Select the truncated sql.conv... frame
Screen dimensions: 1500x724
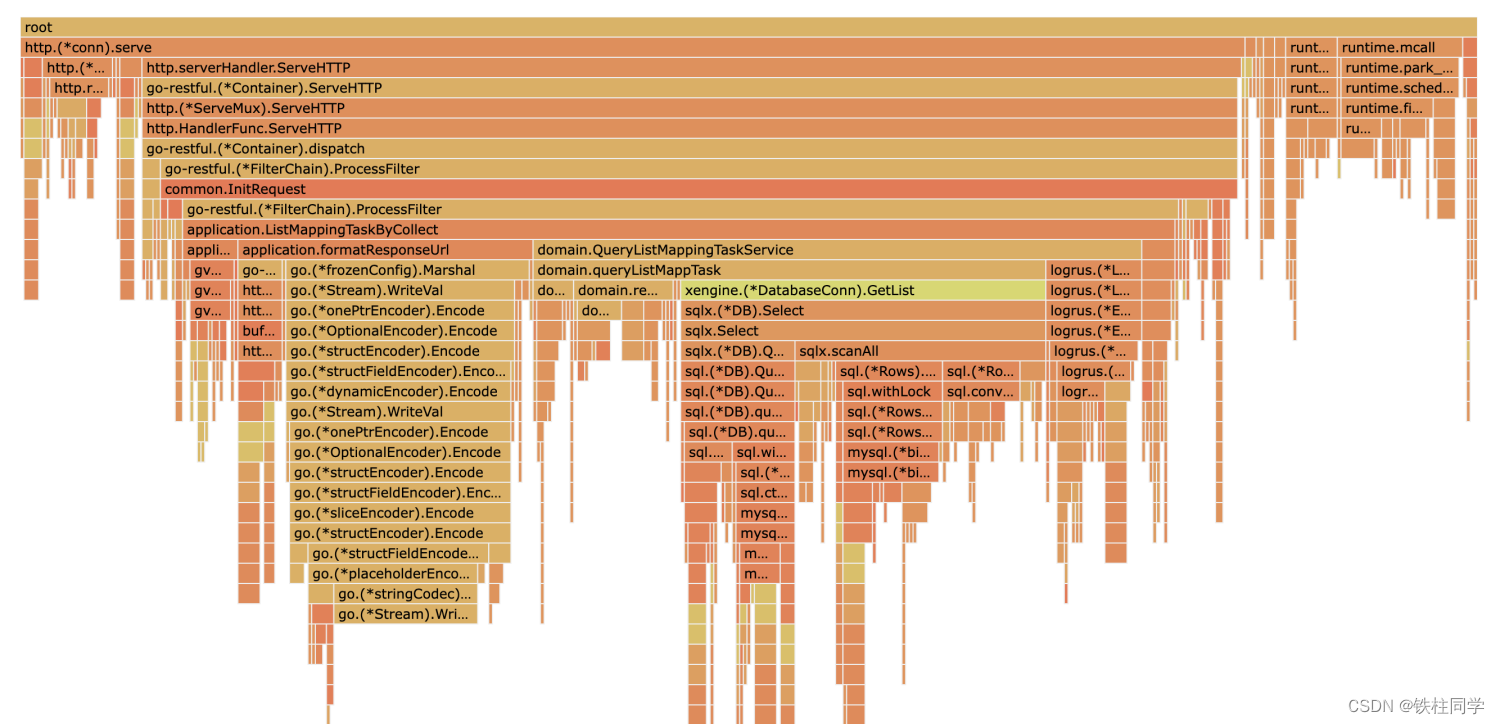pos(981,391)
